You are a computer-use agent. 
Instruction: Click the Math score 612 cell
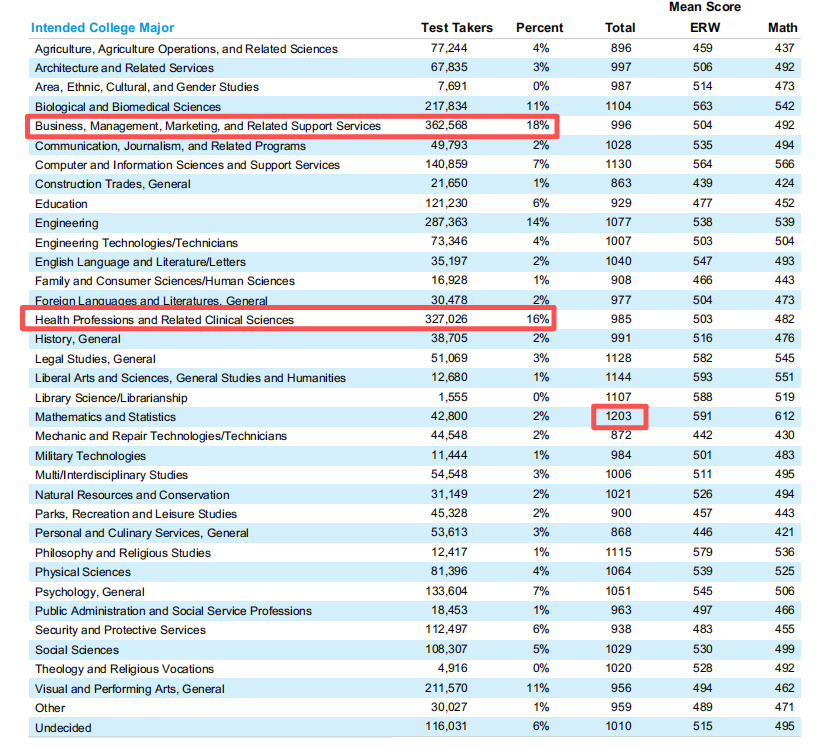click(783, 417)
